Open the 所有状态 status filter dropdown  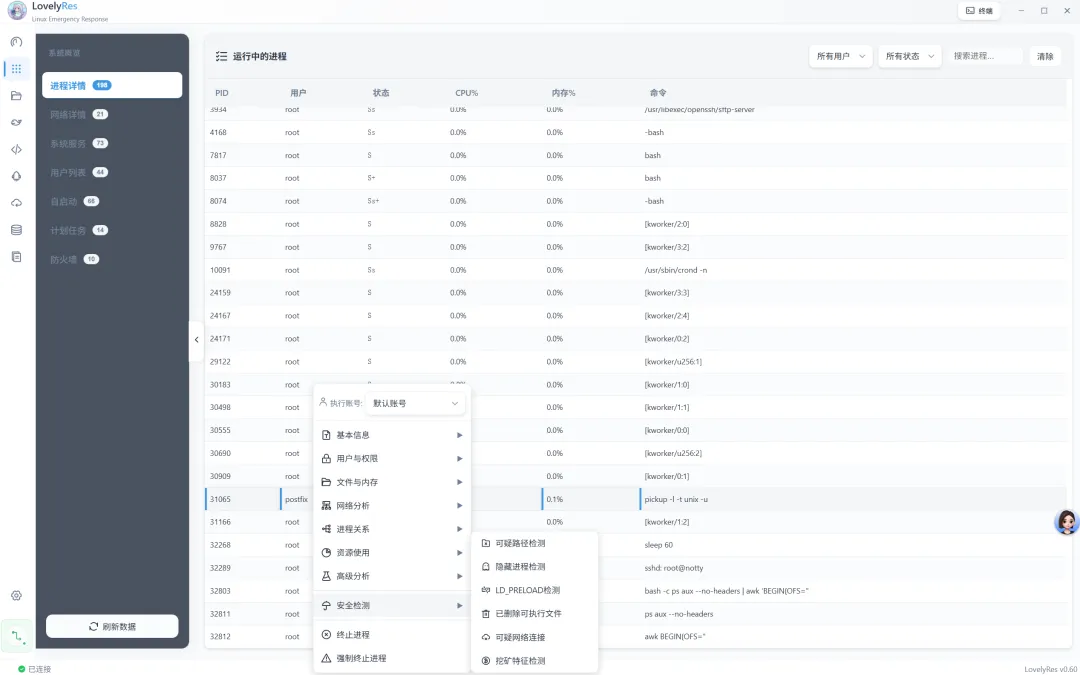coord(909,56)
